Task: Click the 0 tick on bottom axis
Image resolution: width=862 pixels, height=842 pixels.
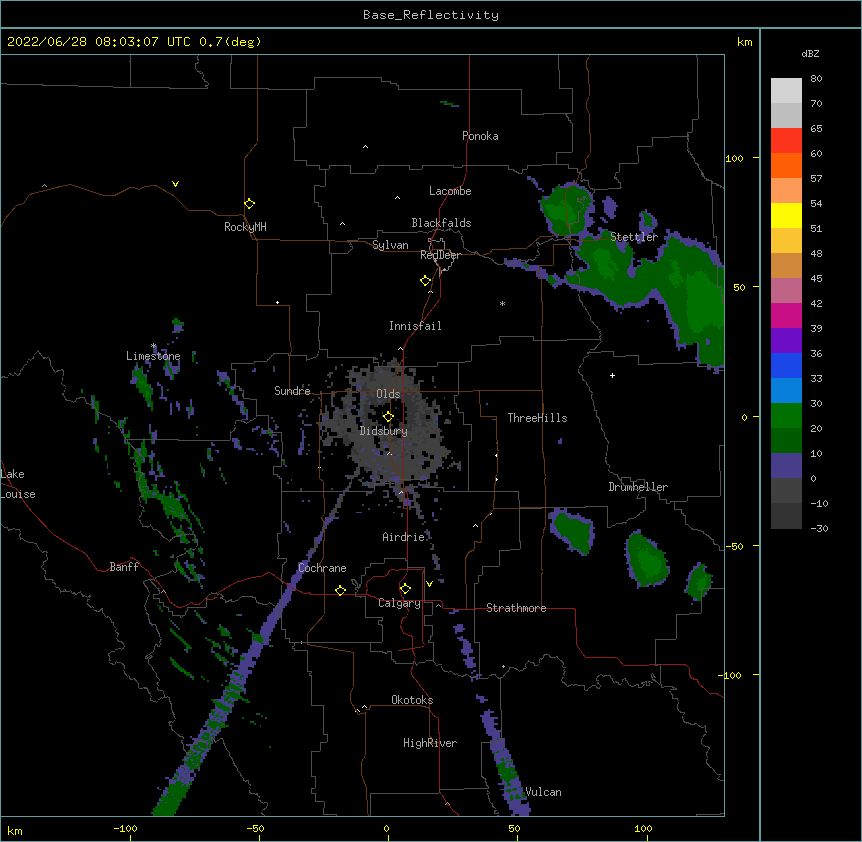Action: pyautogui.click(x=386, y=828)
